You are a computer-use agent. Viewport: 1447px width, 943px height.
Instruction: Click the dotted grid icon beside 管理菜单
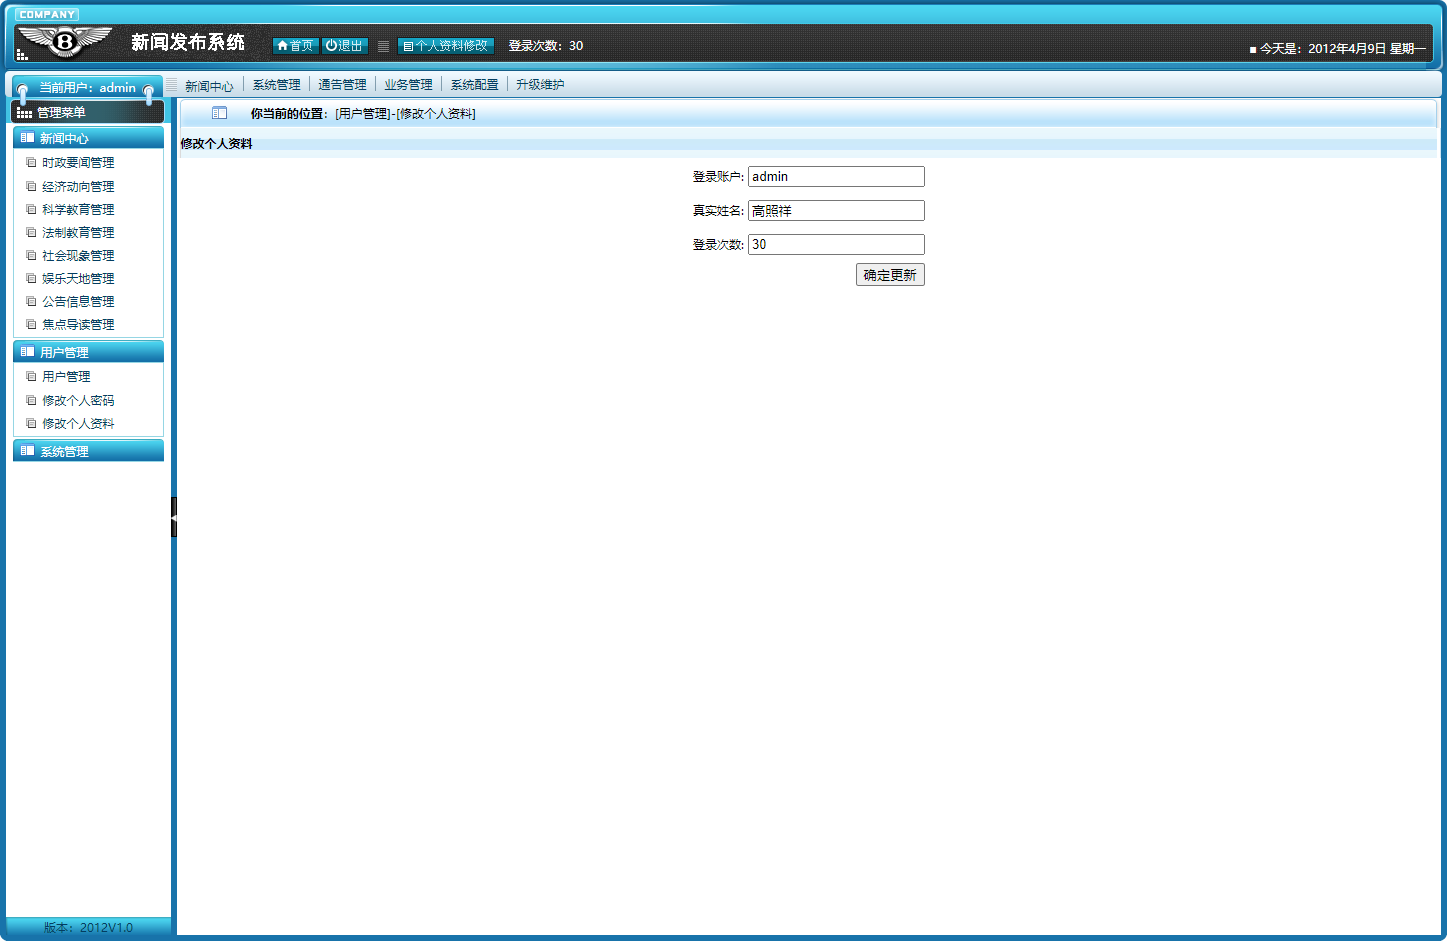point(24,113)
